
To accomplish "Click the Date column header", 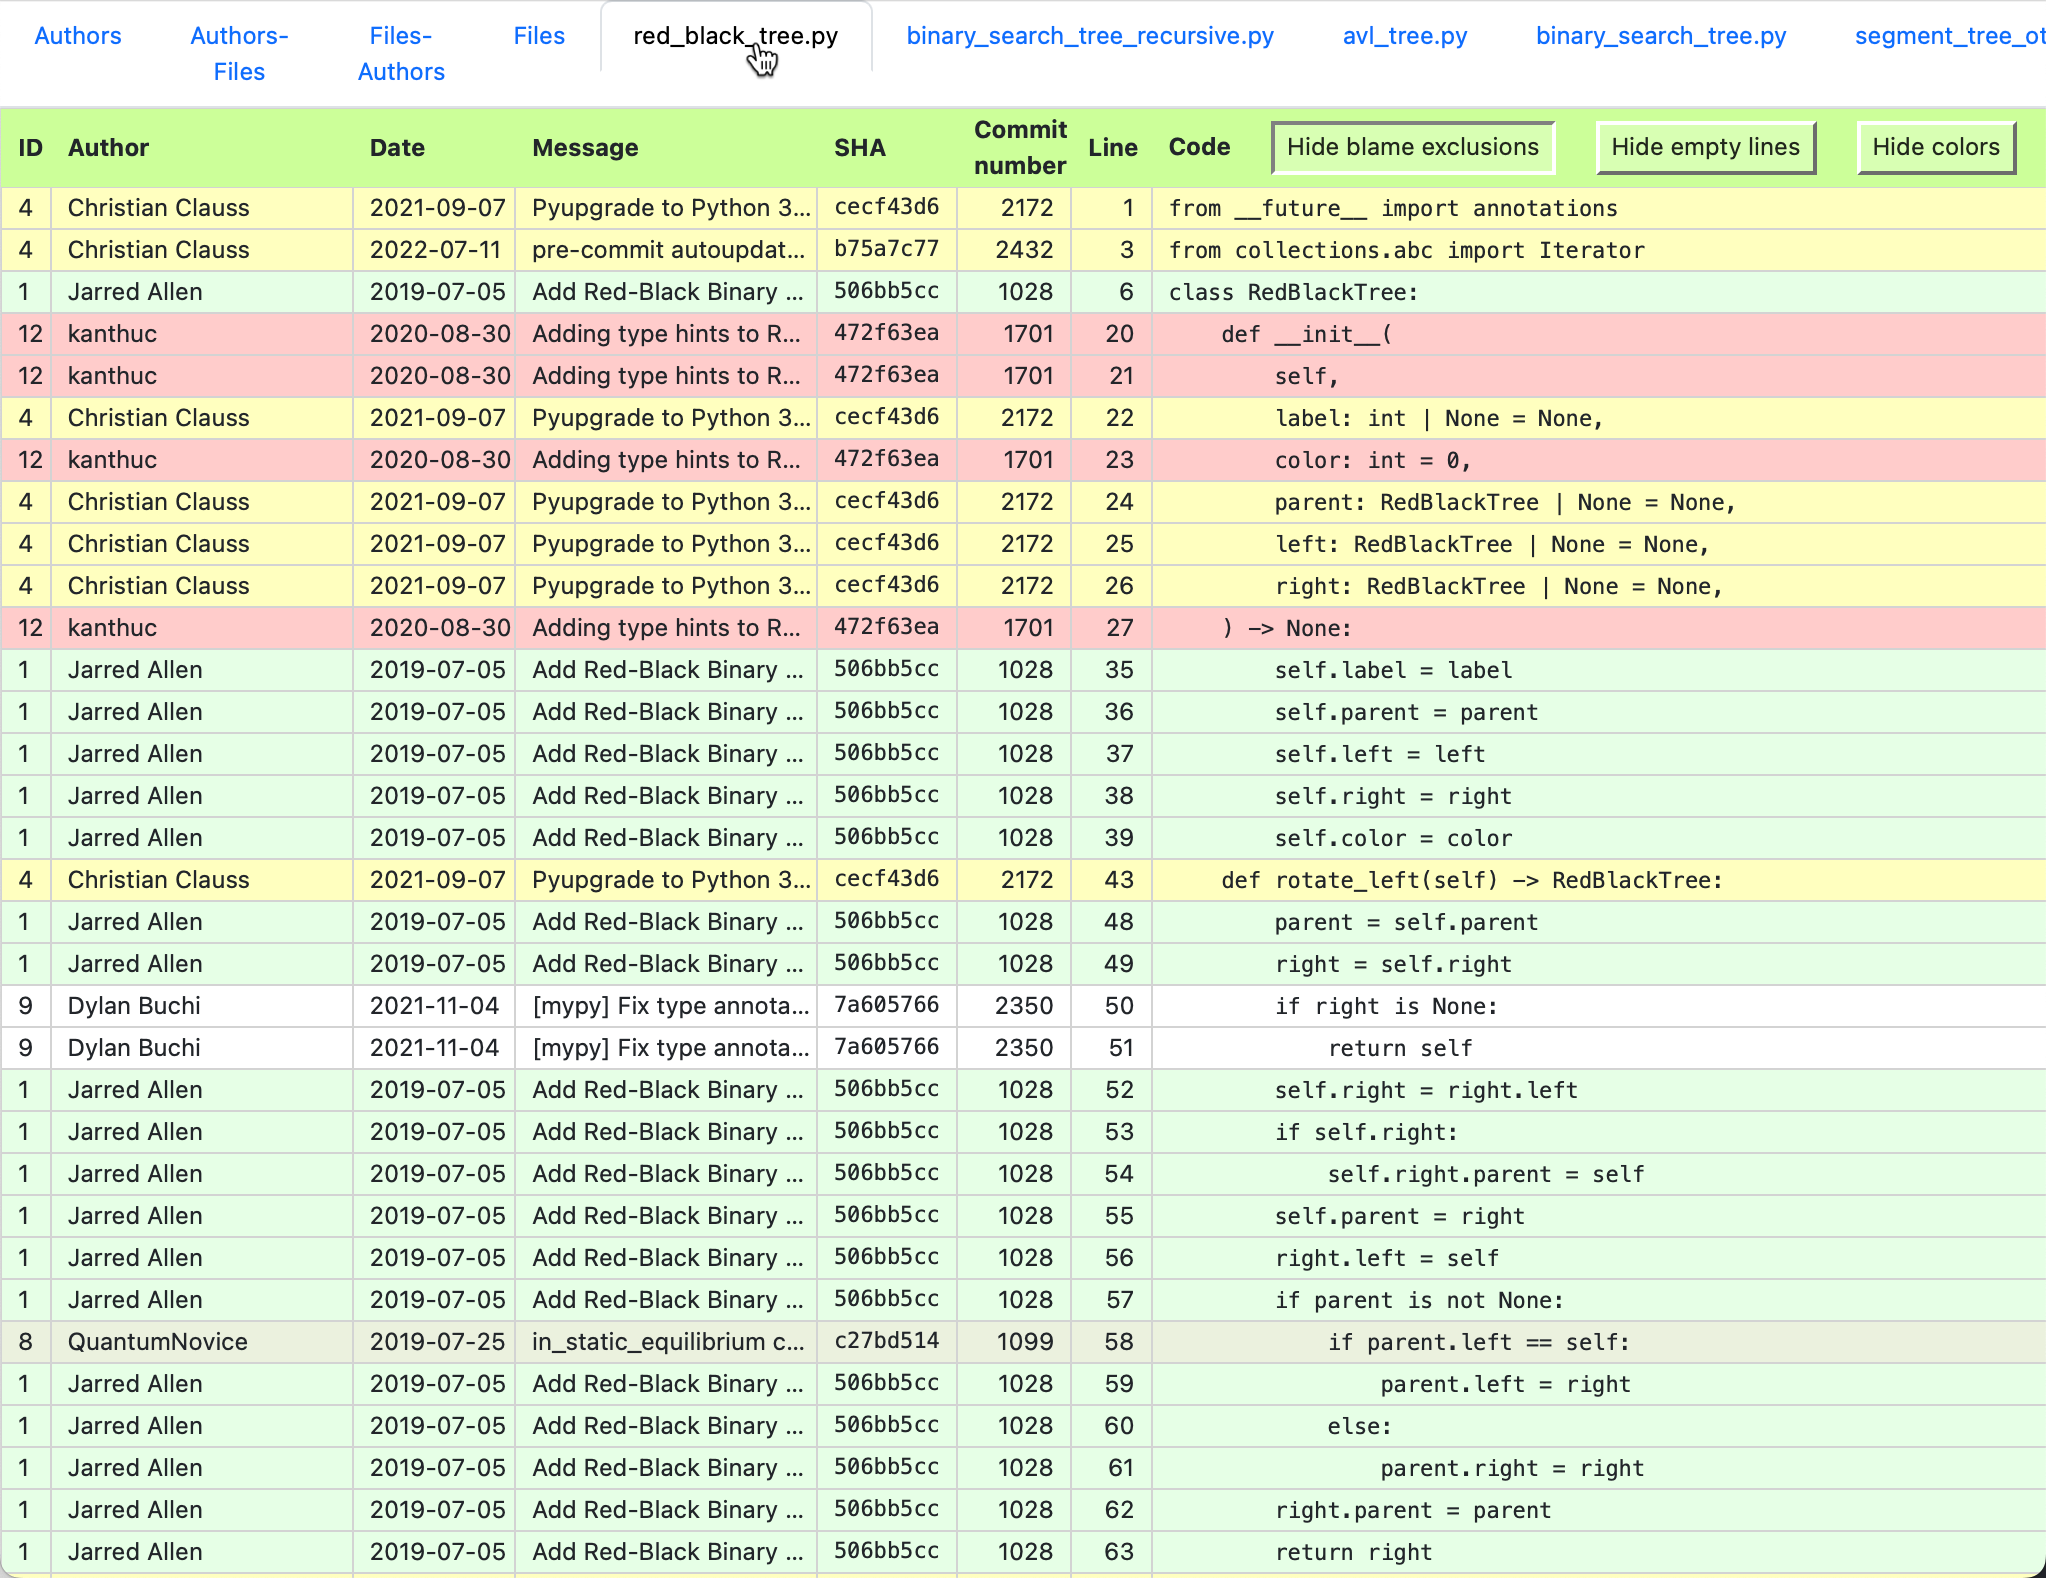I will pos(397,148).
